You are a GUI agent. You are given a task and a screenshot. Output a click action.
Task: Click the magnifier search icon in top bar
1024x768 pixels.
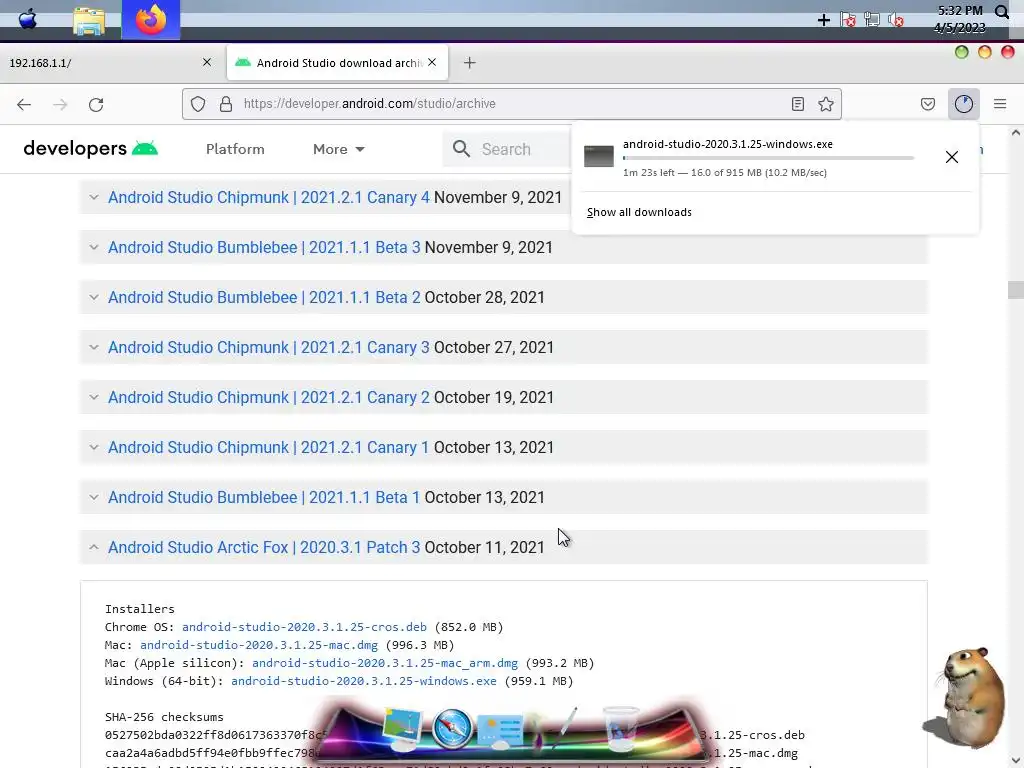[1002, 12]
